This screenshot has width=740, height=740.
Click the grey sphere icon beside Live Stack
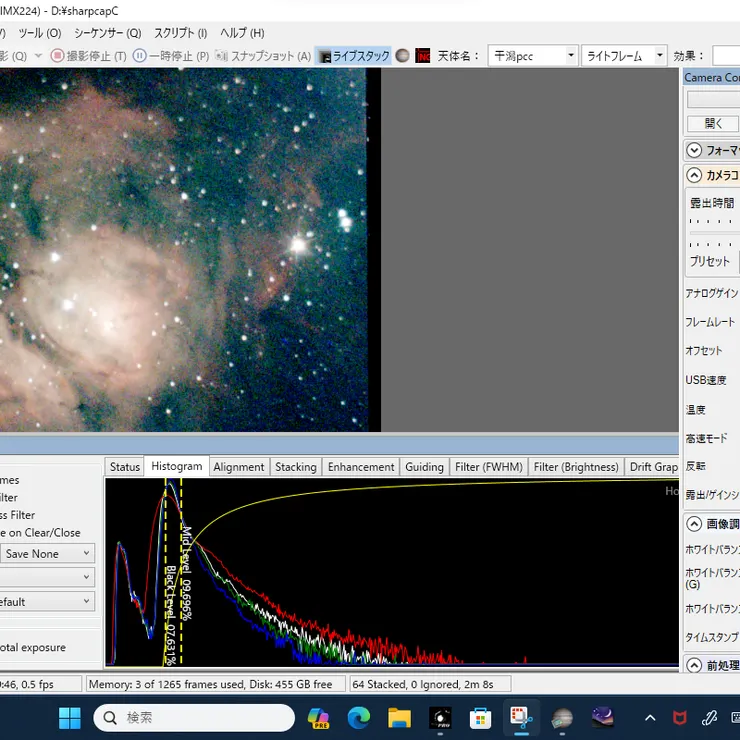tap(402, 56)
